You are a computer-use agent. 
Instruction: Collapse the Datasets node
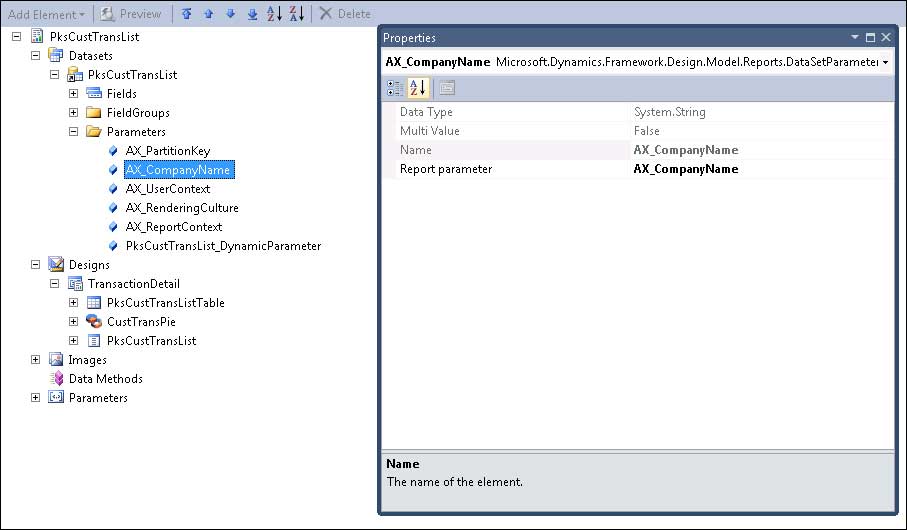[35, 56]
